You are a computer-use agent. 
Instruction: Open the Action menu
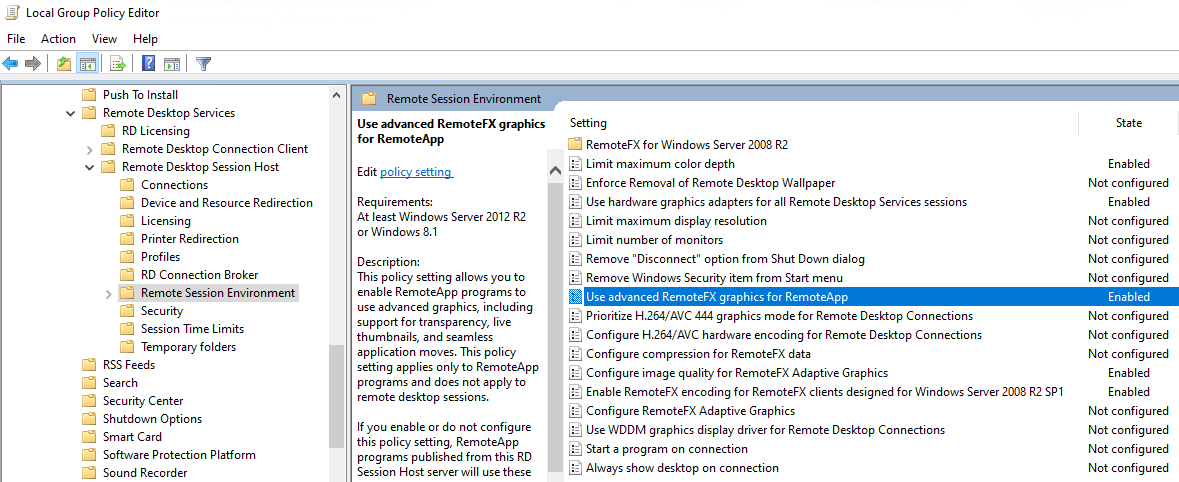(58, 38)
